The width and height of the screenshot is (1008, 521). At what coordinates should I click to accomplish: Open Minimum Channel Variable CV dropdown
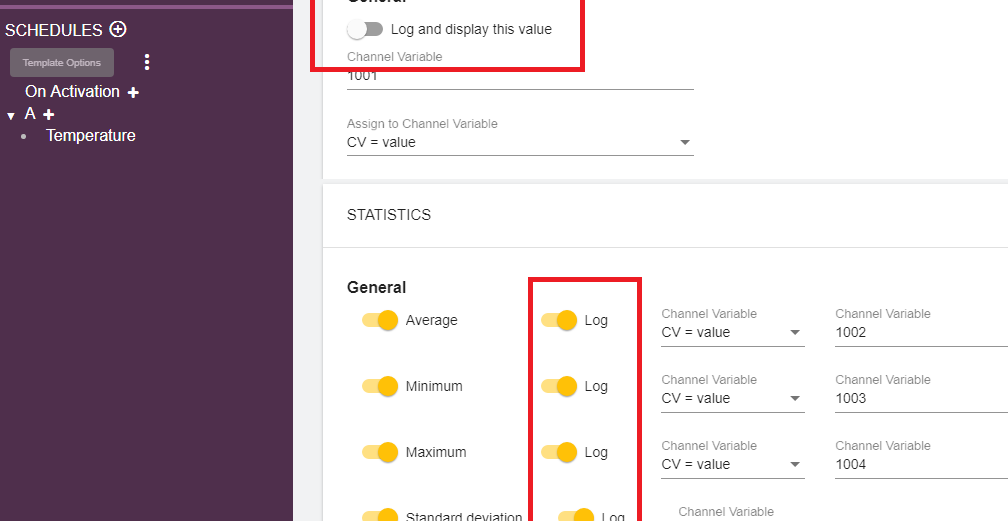(x=733, y=398)
